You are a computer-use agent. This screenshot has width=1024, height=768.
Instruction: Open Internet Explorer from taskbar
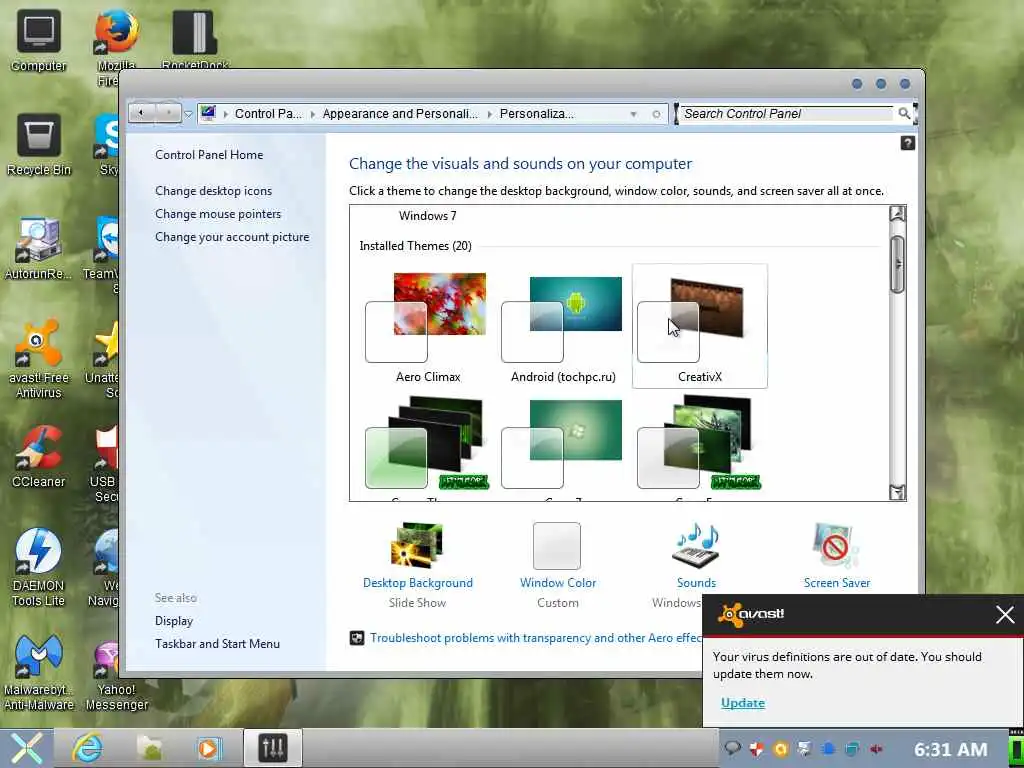pos(88,748)
